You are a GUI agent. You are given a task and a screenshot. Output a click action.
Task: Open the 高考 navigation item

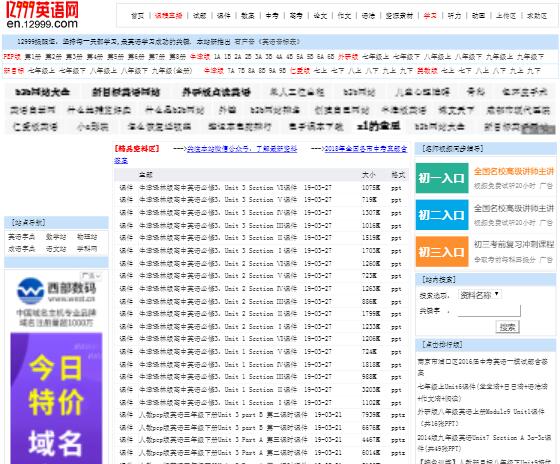coord(296,16)
